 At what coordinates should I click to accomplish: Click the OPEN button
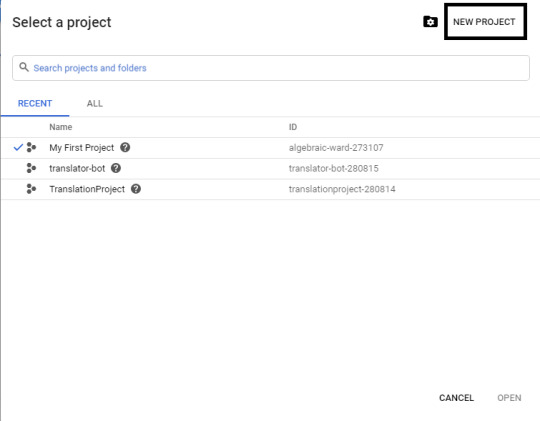pyautogui.click(x=509, y=398)
